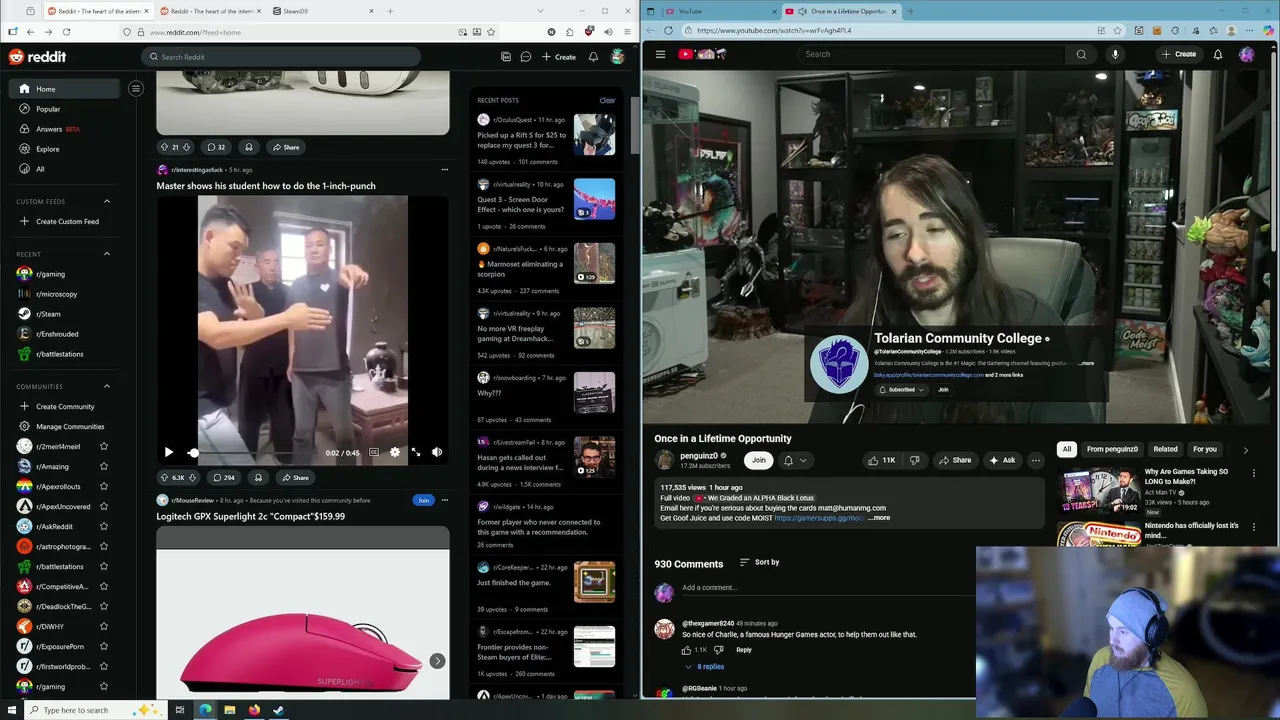The image size is (1280, 720).
Task: Bookmark page in Firefox address bar star
Action: pos(490,32)
